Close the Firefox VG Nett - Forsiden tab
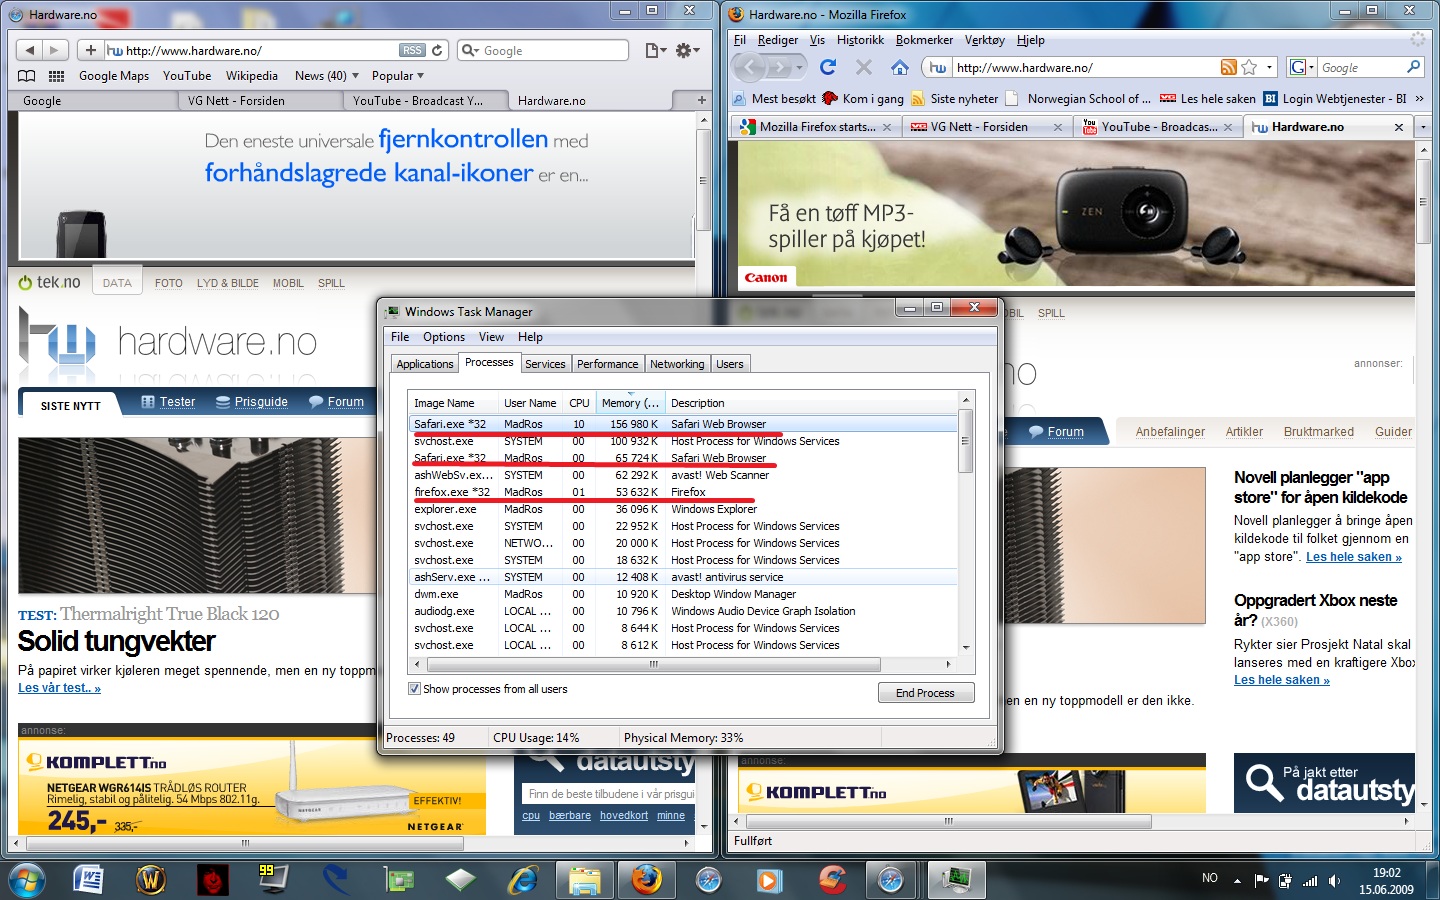The image size is (1440, 900). pos(1058,127)
